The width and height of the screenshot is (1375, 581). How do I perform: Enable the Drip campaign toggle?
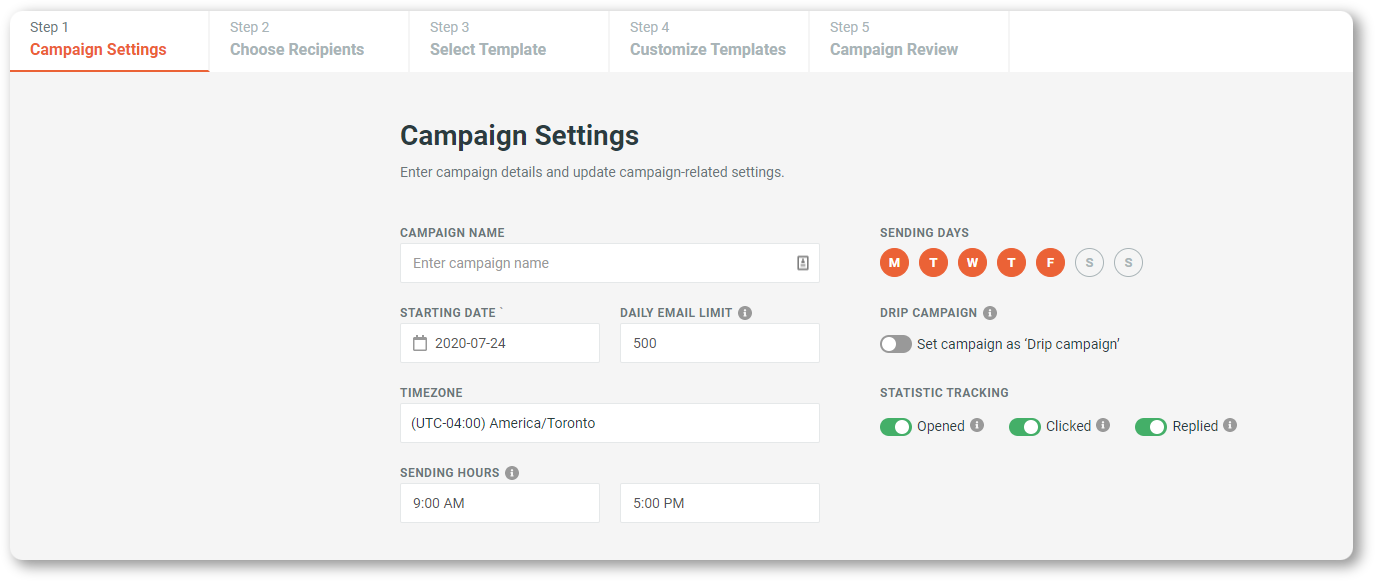coord(896,344)
